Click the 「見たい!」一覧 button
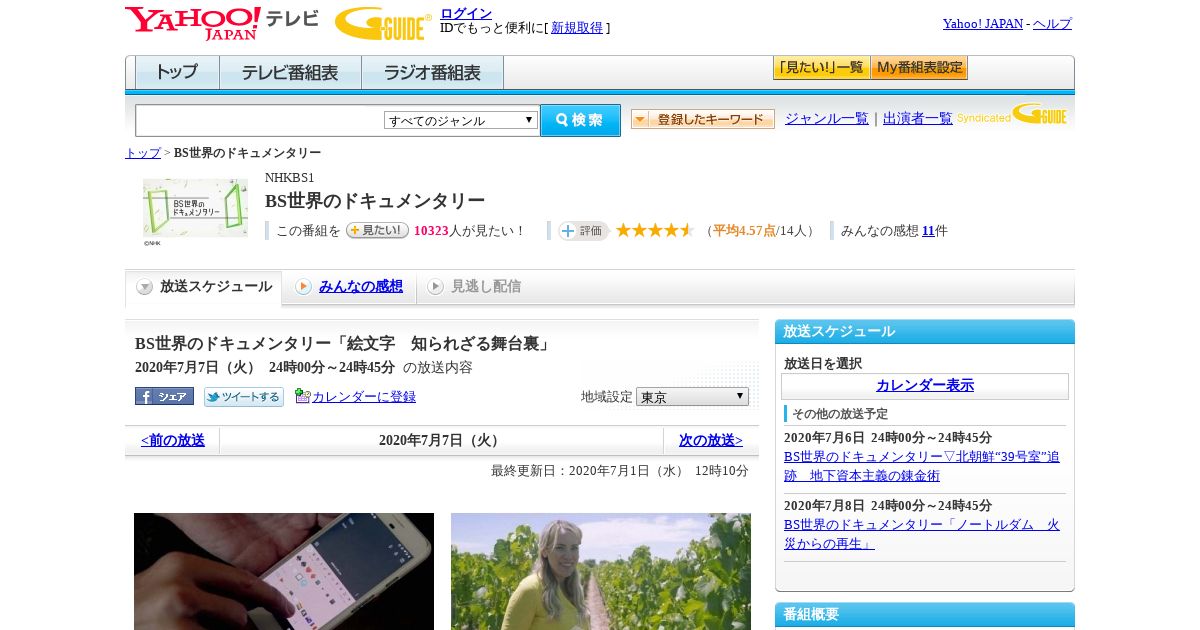This screenshot has height=630, width=1200. coord(821,68)
